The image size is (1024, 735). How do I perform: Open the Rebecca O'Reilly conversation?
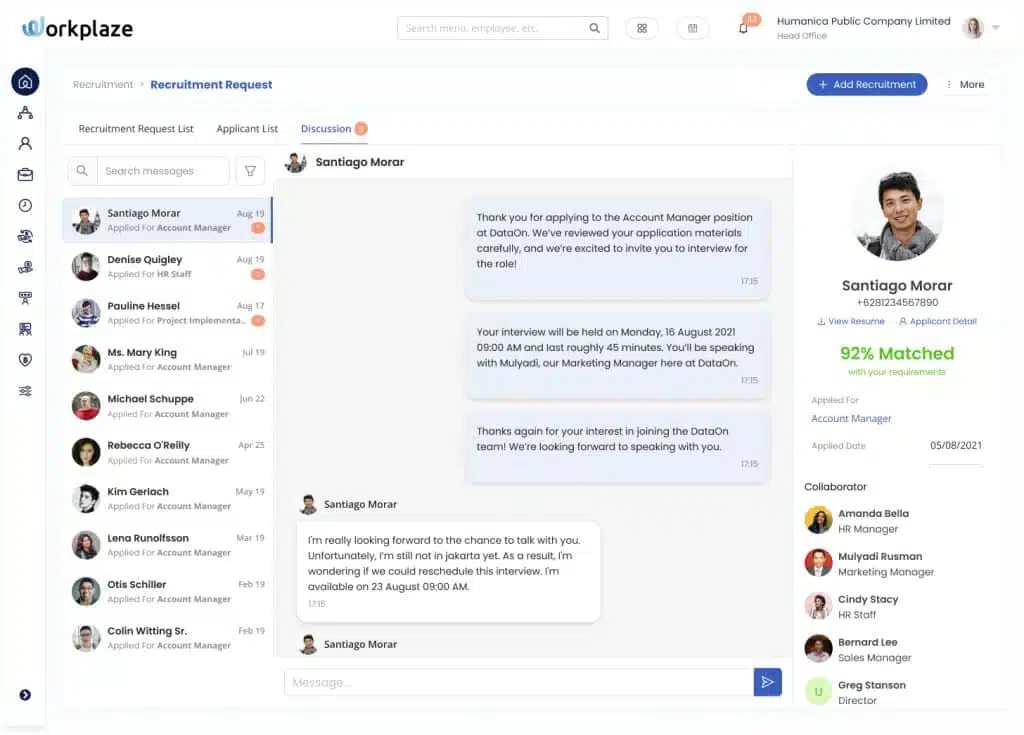coord(167,452)
